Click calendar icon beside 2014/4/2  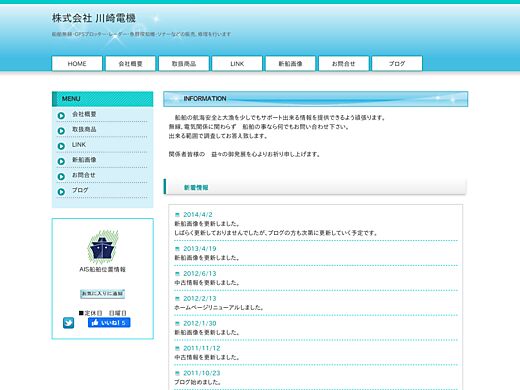pos(177,215)
